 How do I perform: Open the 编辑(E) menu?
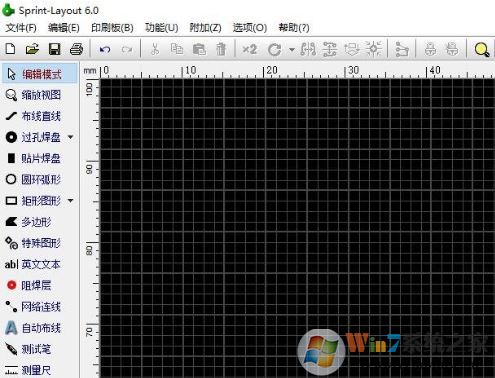[64, 28]
